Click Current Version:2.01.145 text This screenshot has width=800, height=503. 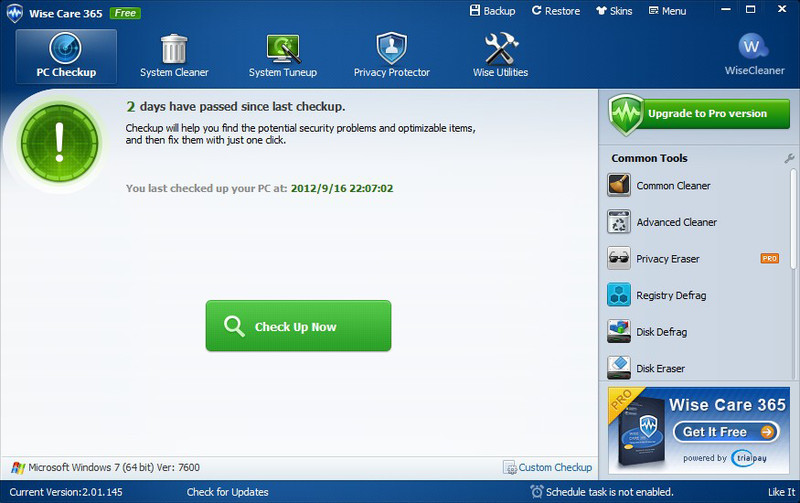pyautogui.click(x=66, y=492)
